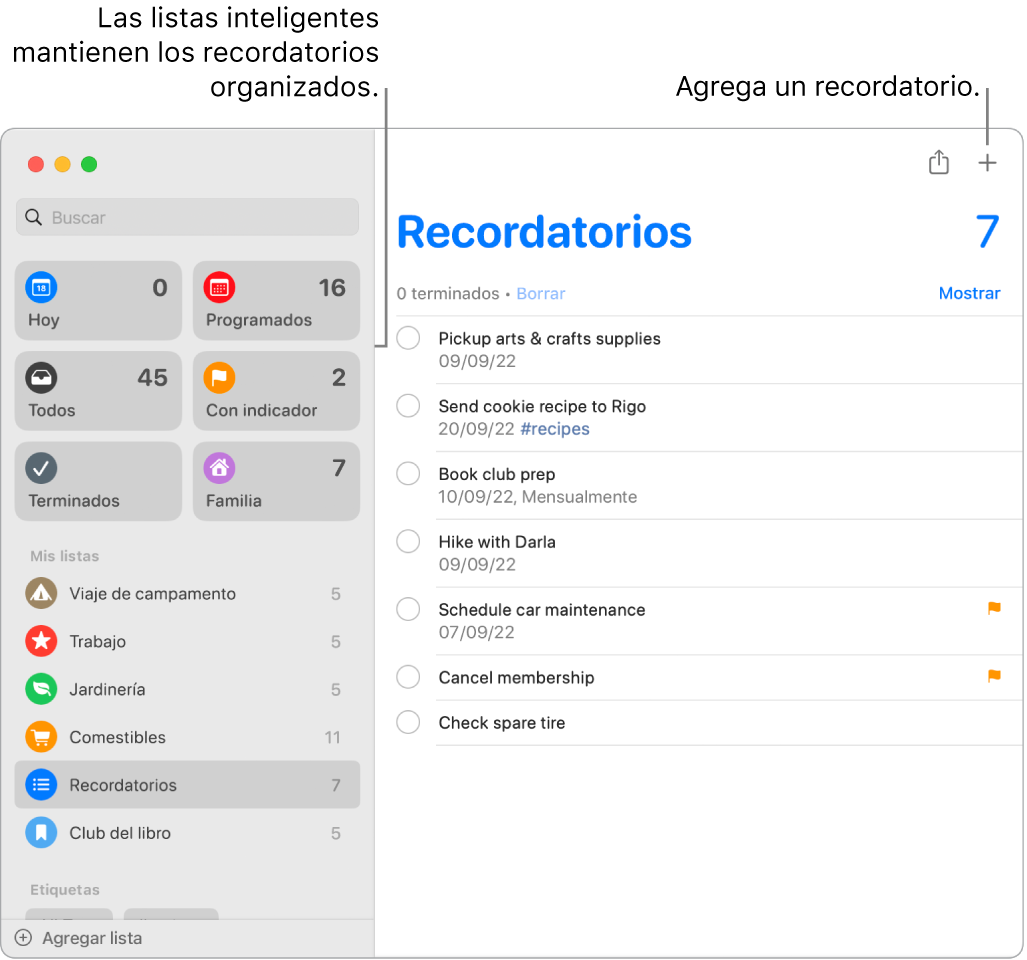Click the Share icon above Recordatorios

pyautogui.click(x=938, y=162)
